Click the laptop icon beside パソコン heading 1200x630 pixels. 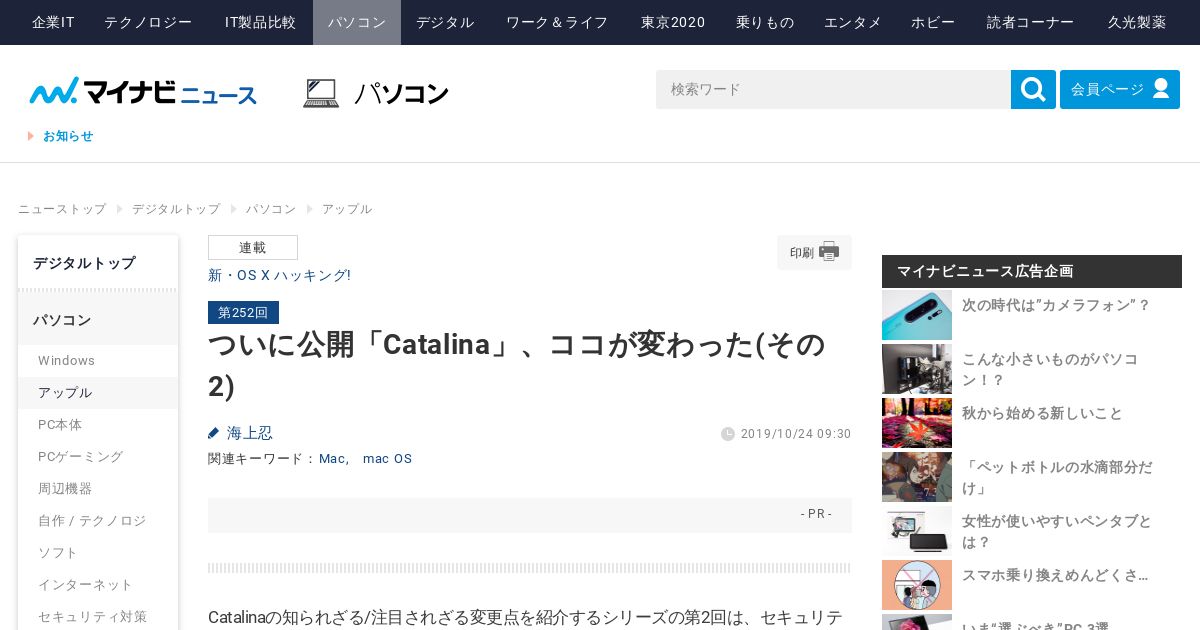[321, 93]
